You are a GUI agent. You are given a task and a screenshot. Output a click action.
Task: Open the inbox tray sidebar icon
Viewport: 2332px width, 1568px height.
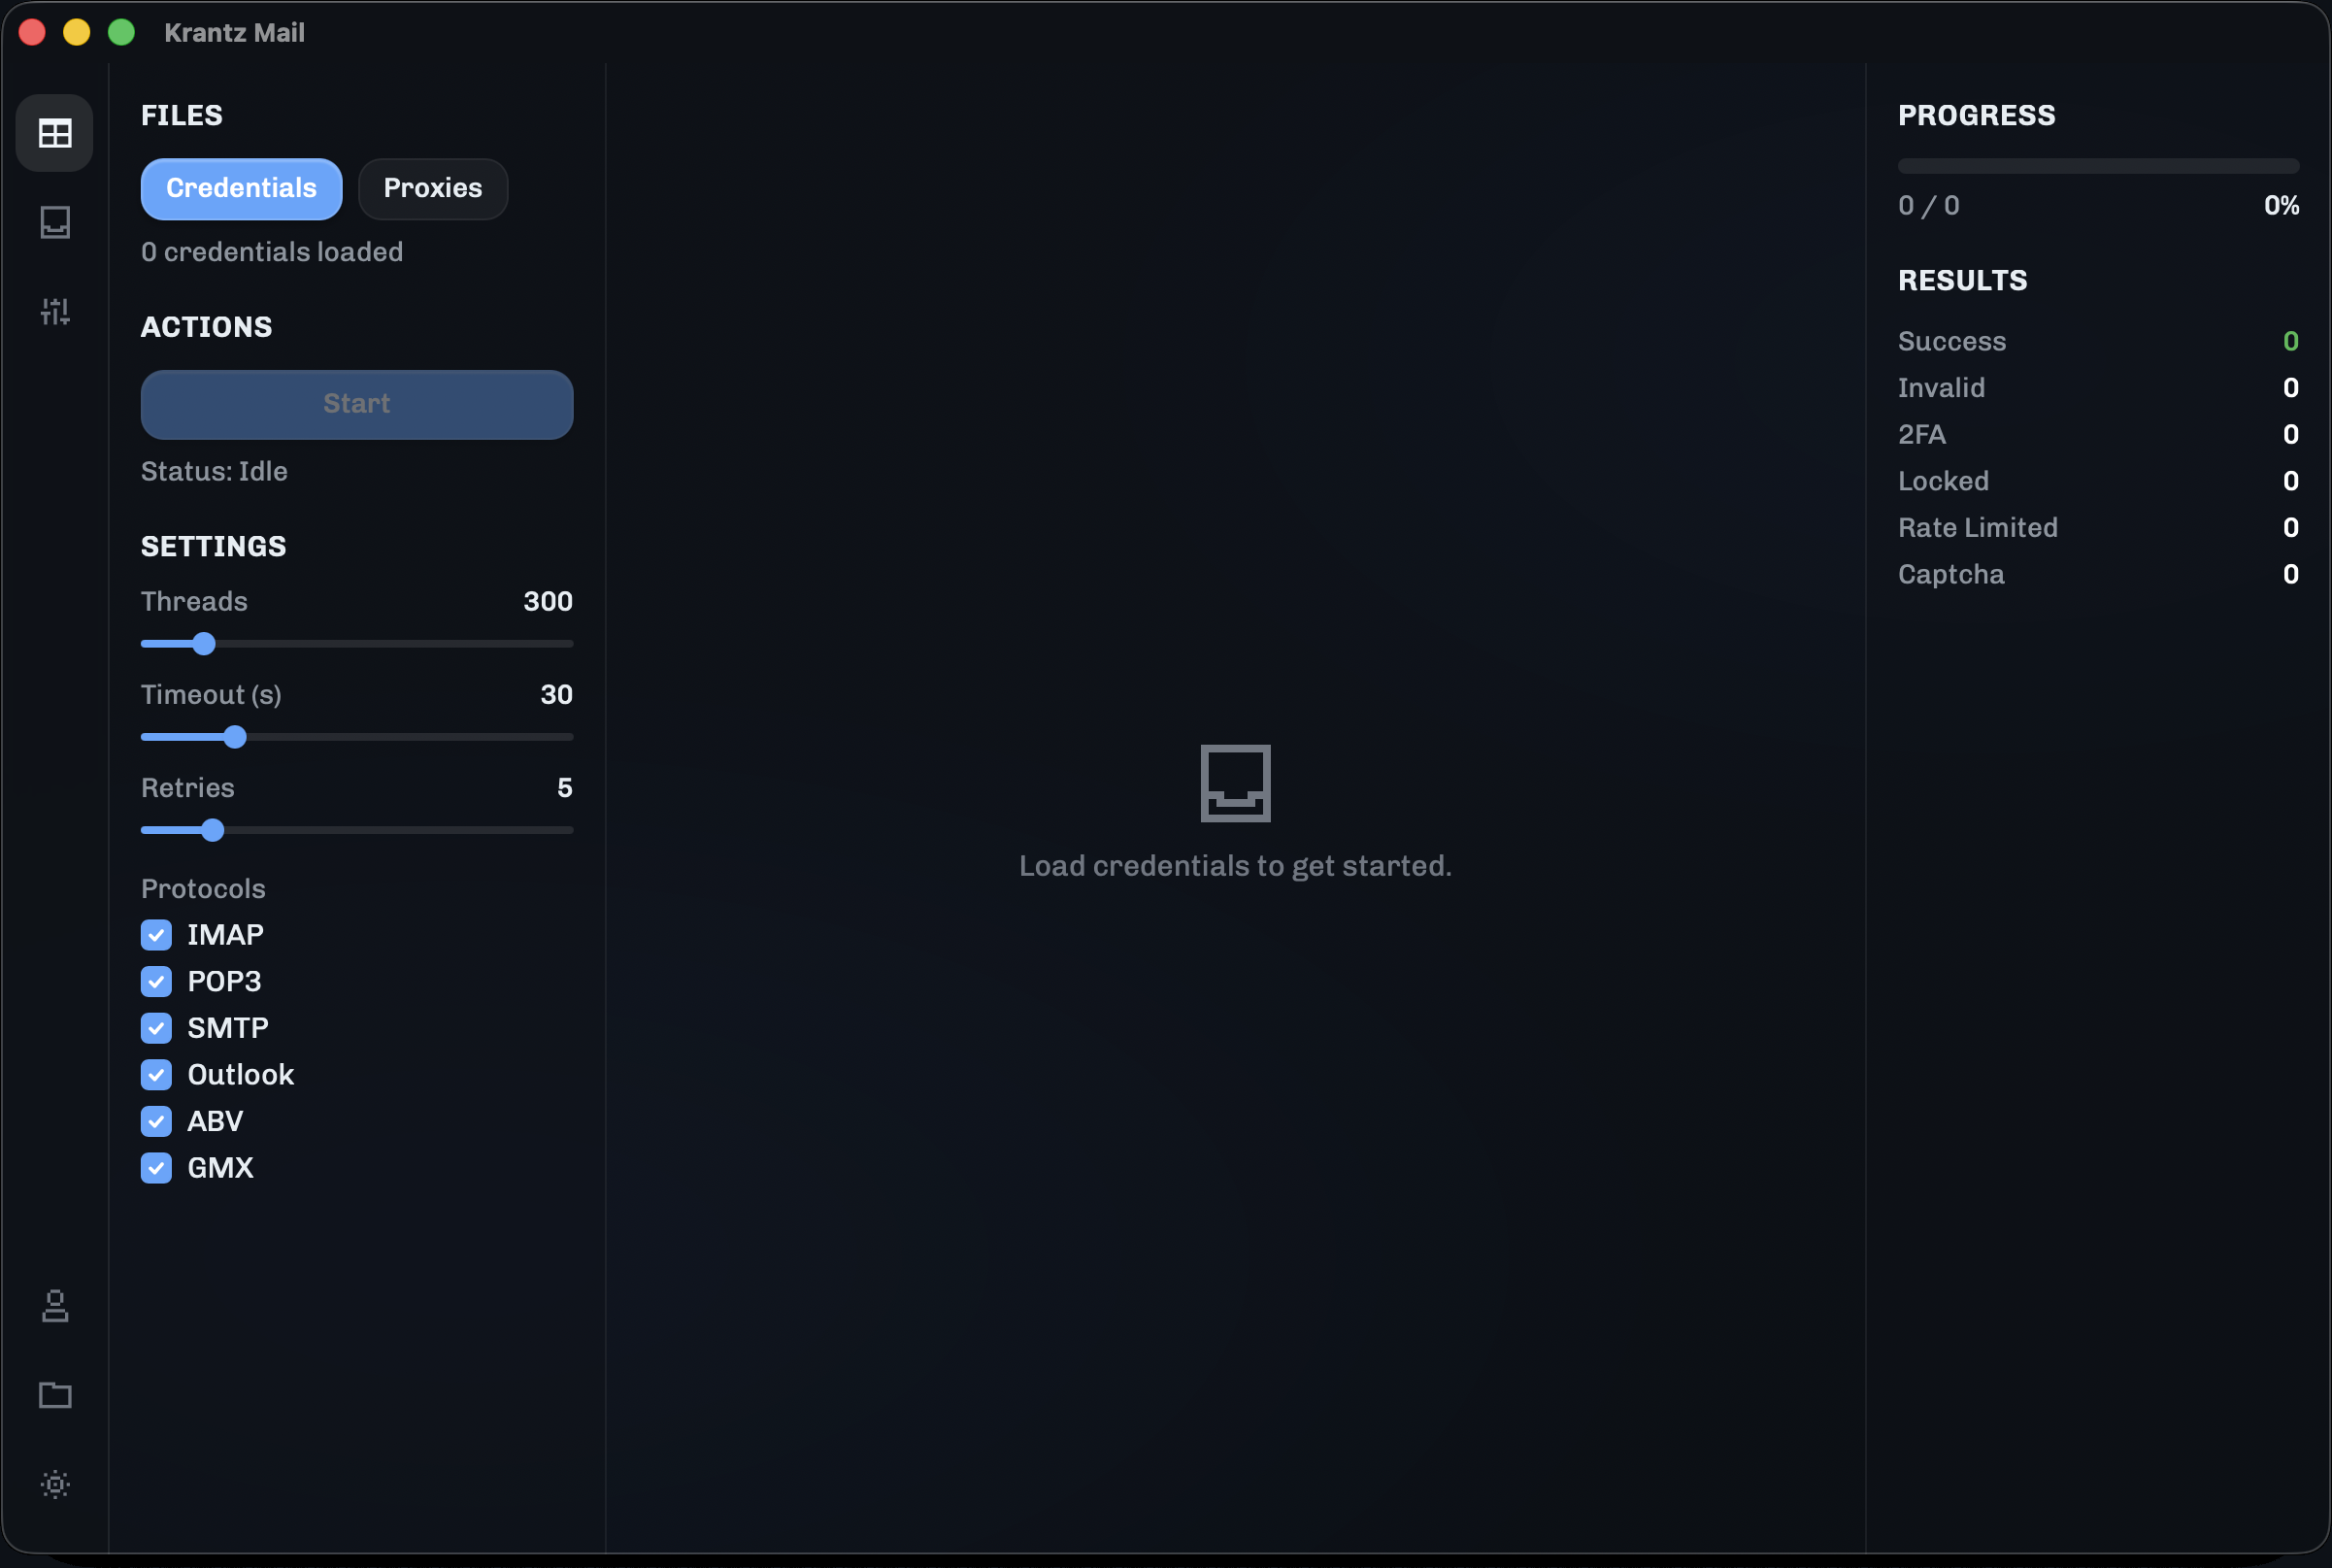[x=55, y=222]
